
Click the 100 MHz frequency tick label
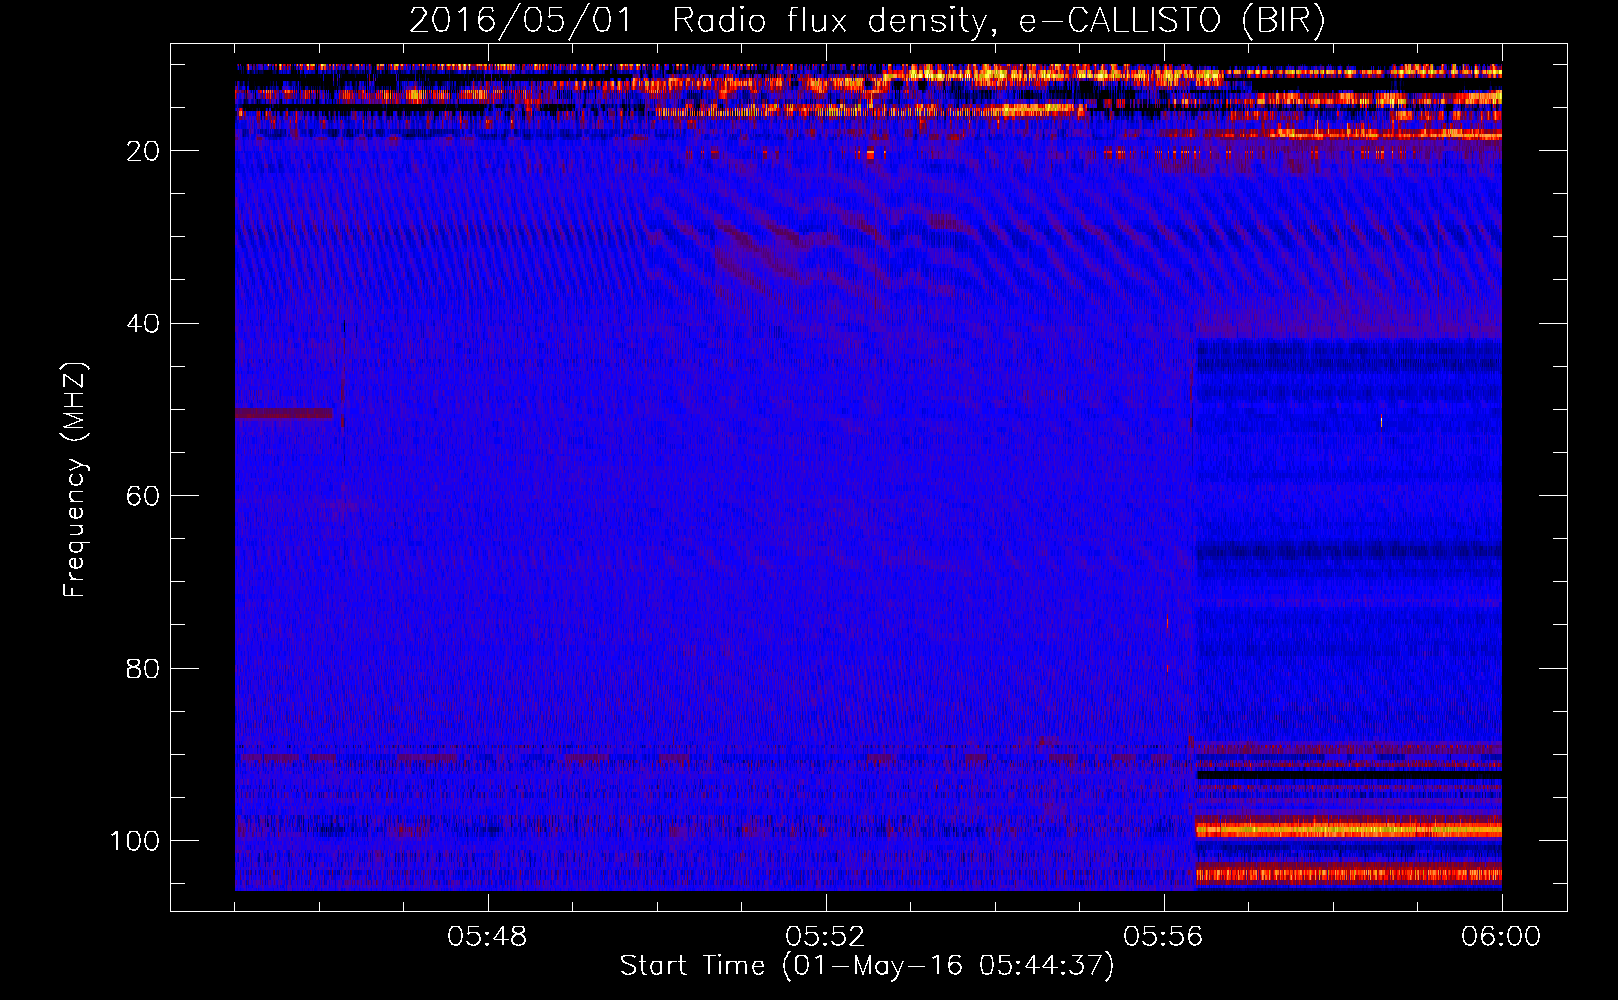135,841
